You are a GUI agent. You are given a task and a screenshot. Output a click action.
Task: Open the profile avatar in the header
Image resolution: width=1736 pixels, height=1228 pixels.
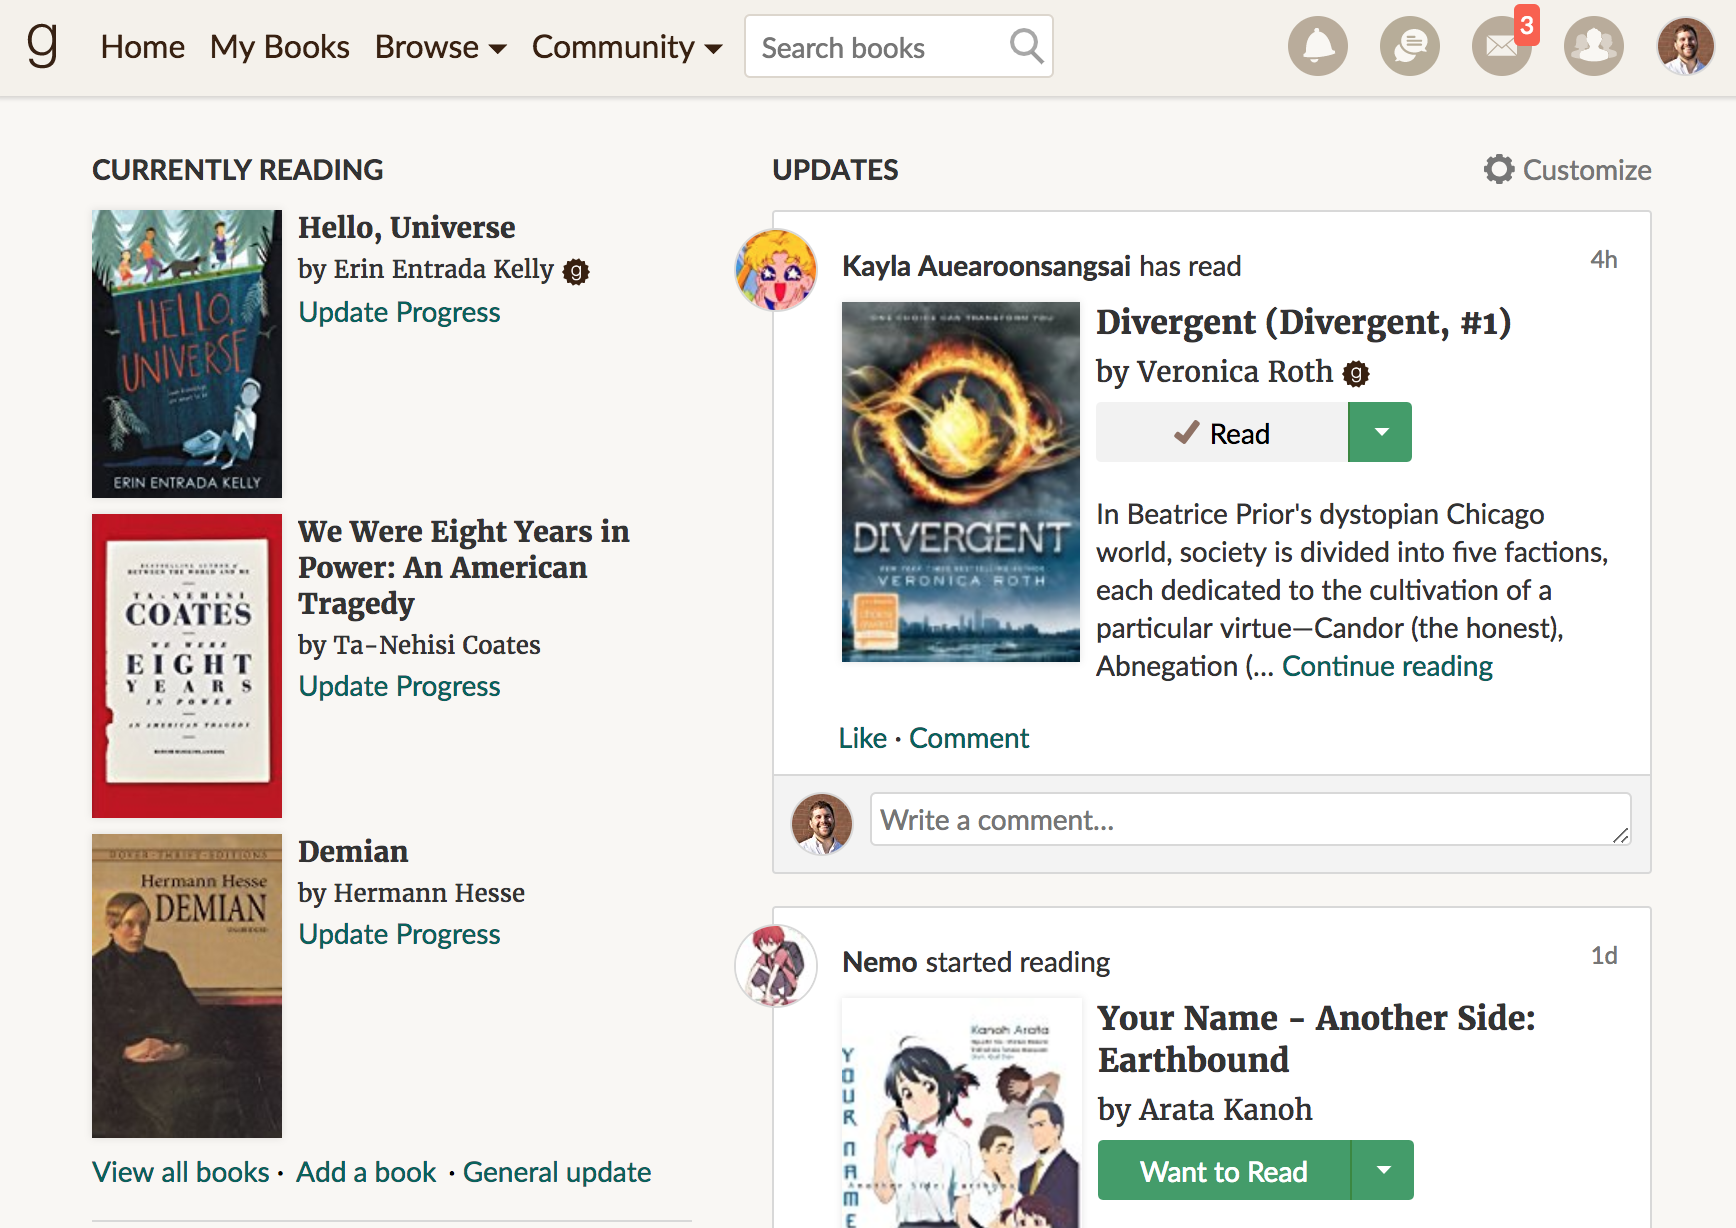(1685, 46)
